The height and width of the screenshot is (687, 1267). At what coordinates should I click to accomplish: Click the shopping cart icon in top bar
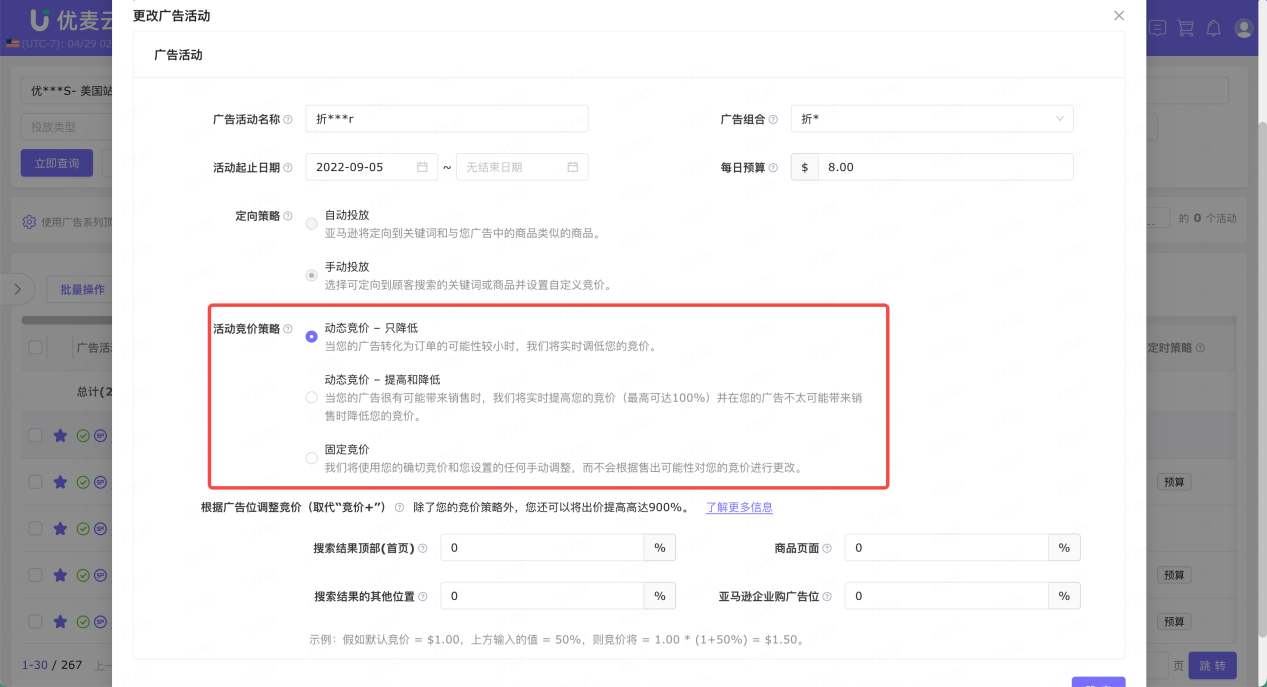1185,28
